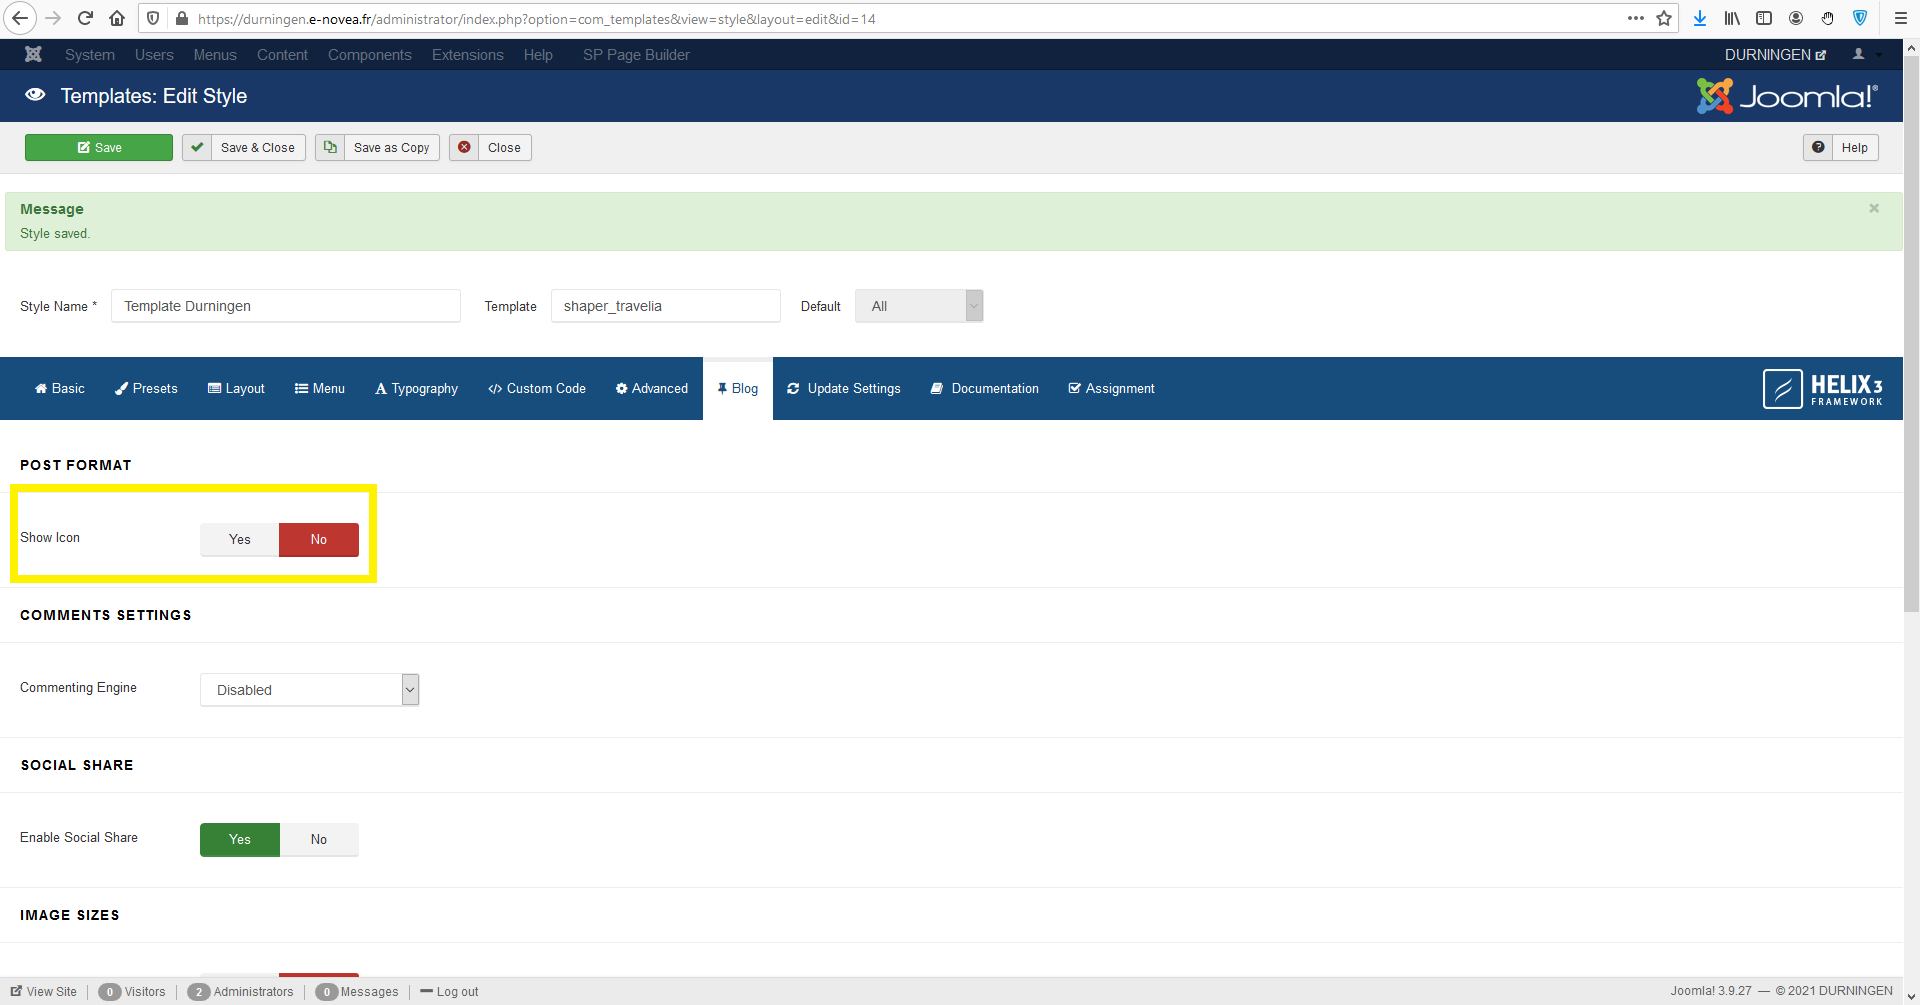Click the Save as Copy duplicate icon
This screenshot has height=1005, width=1920.
click(x=330, y=147)
